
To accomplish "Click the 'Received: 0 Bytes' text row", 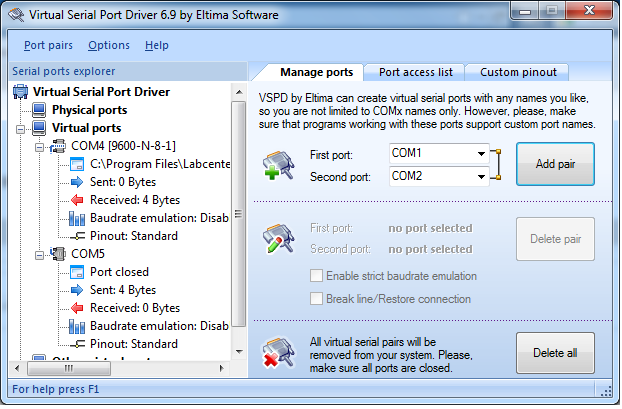I will [134, 308].
